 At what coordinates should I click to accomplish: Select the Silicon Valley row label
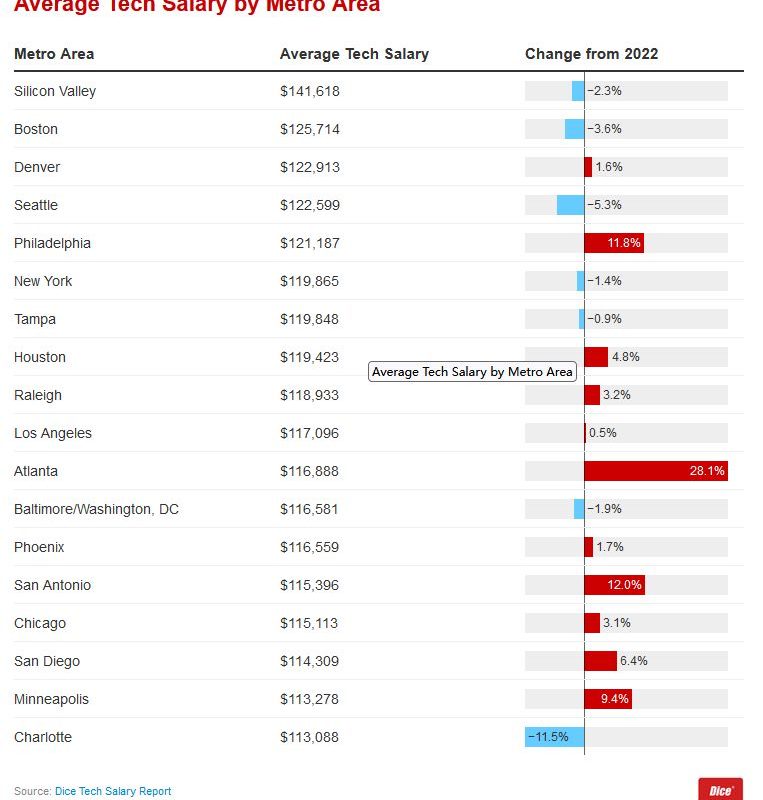55,91
